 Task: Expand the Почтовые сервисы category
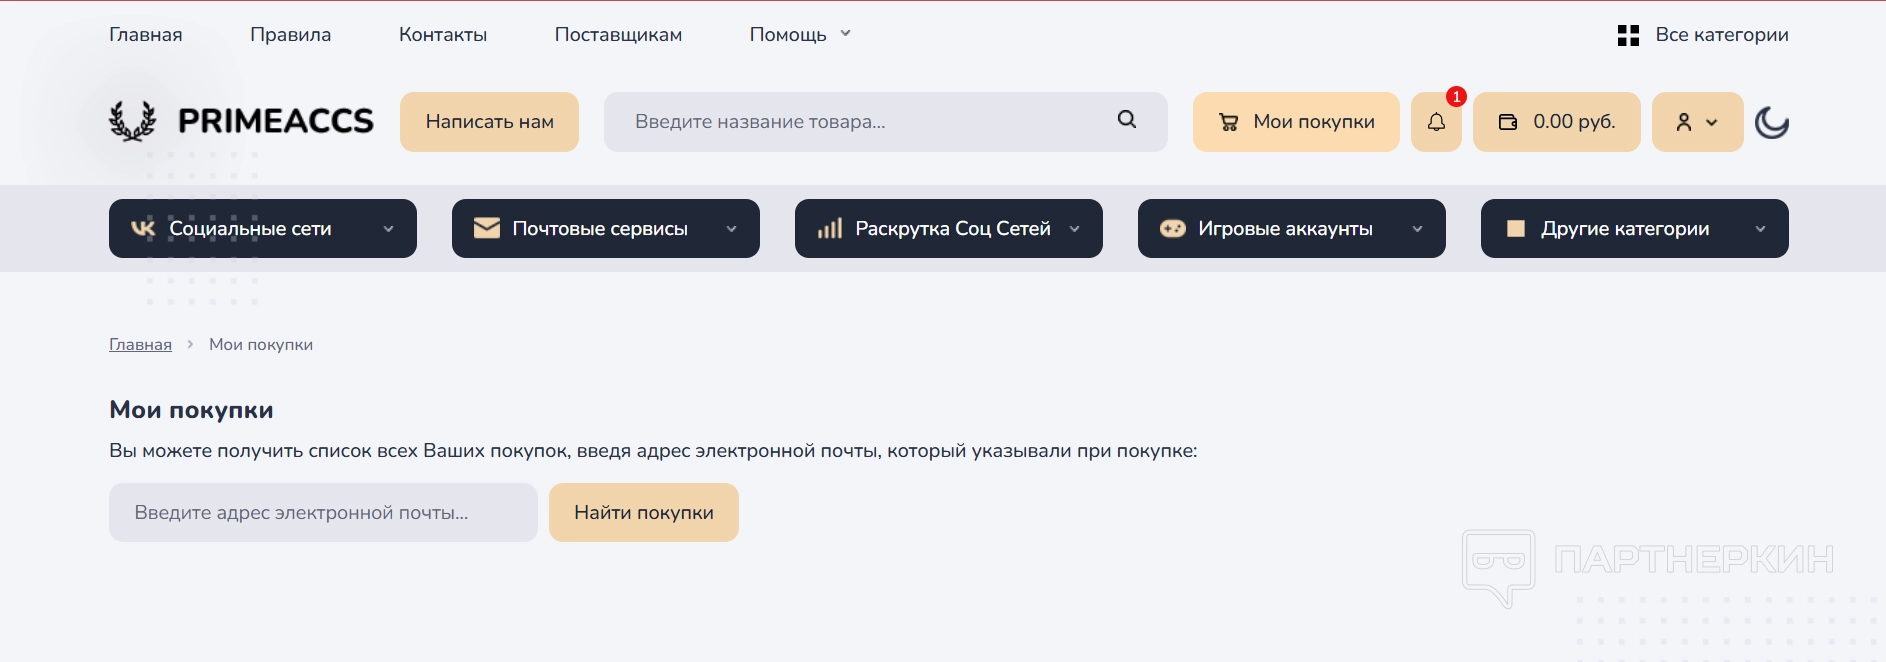(731, 229)
